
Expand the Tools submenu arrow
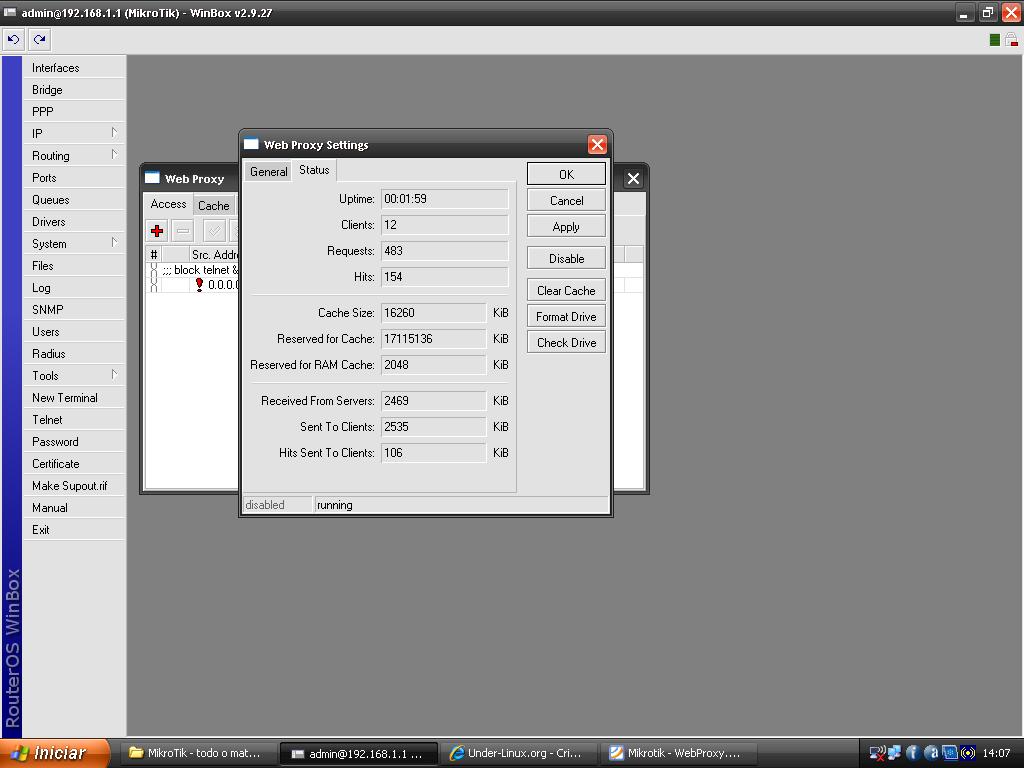[114, 374]
